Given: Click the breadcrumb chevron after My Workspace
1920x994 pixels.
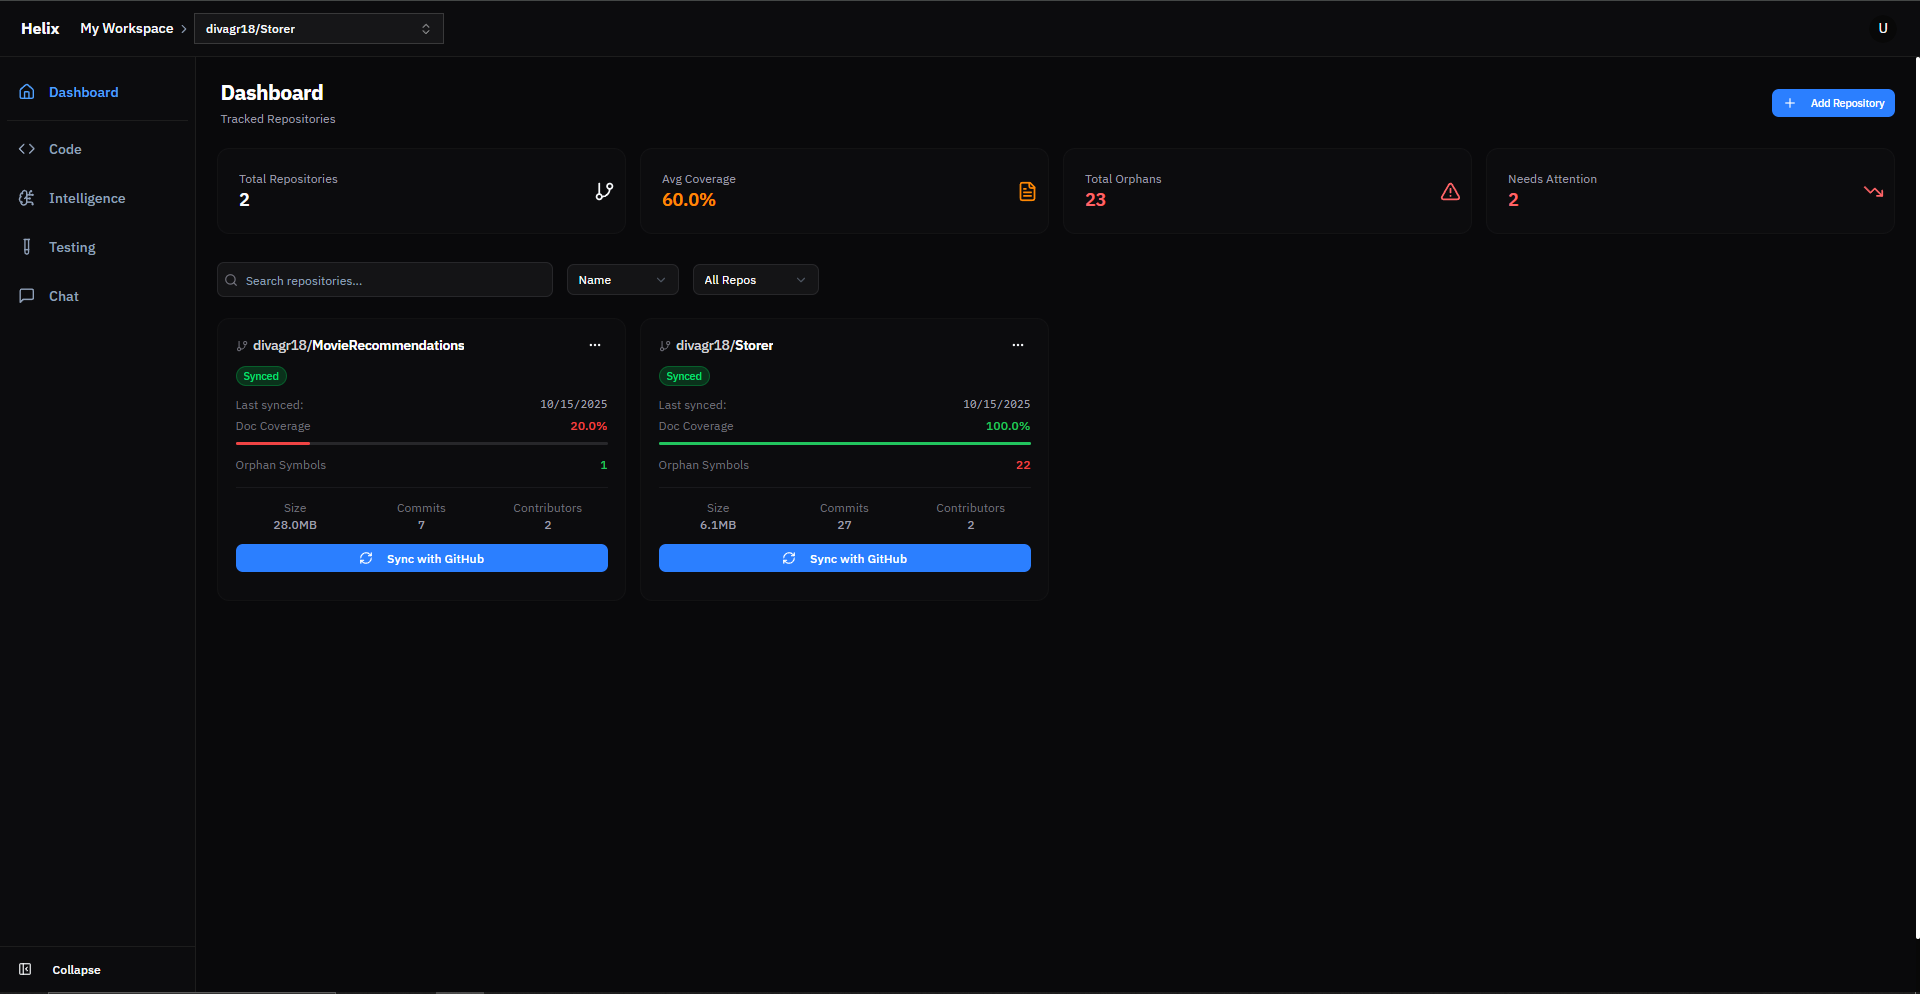Looking at the screenshot, I should pos(184,29).
